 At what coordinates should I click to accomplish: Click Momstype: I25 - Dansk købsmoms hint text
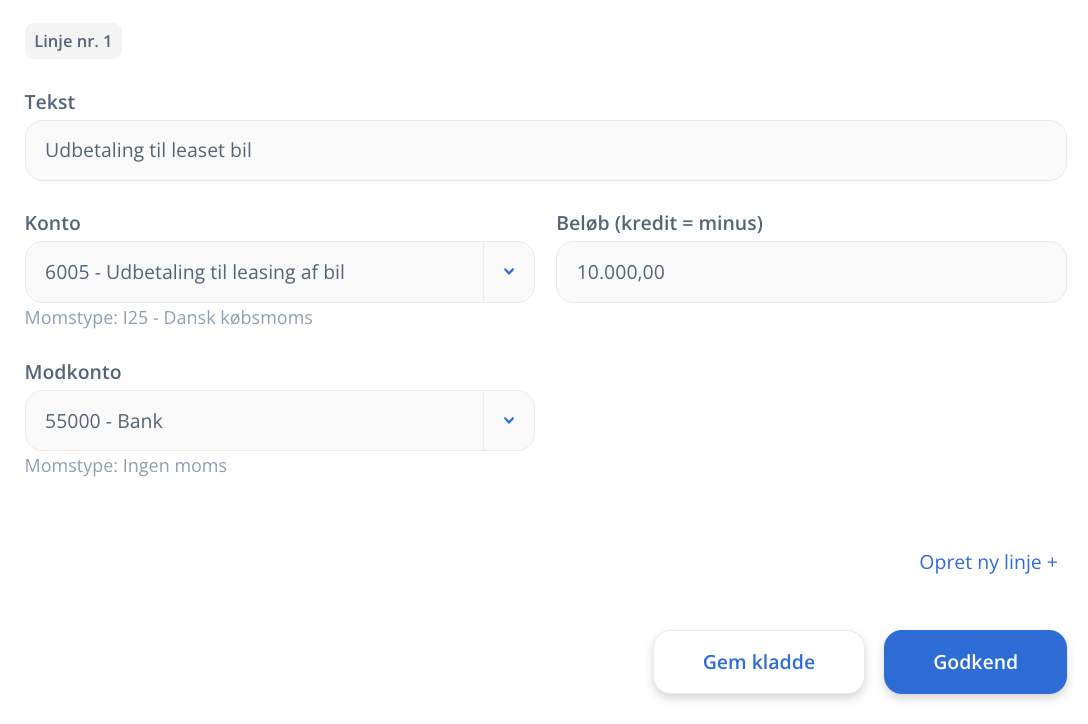click(169, 317)
